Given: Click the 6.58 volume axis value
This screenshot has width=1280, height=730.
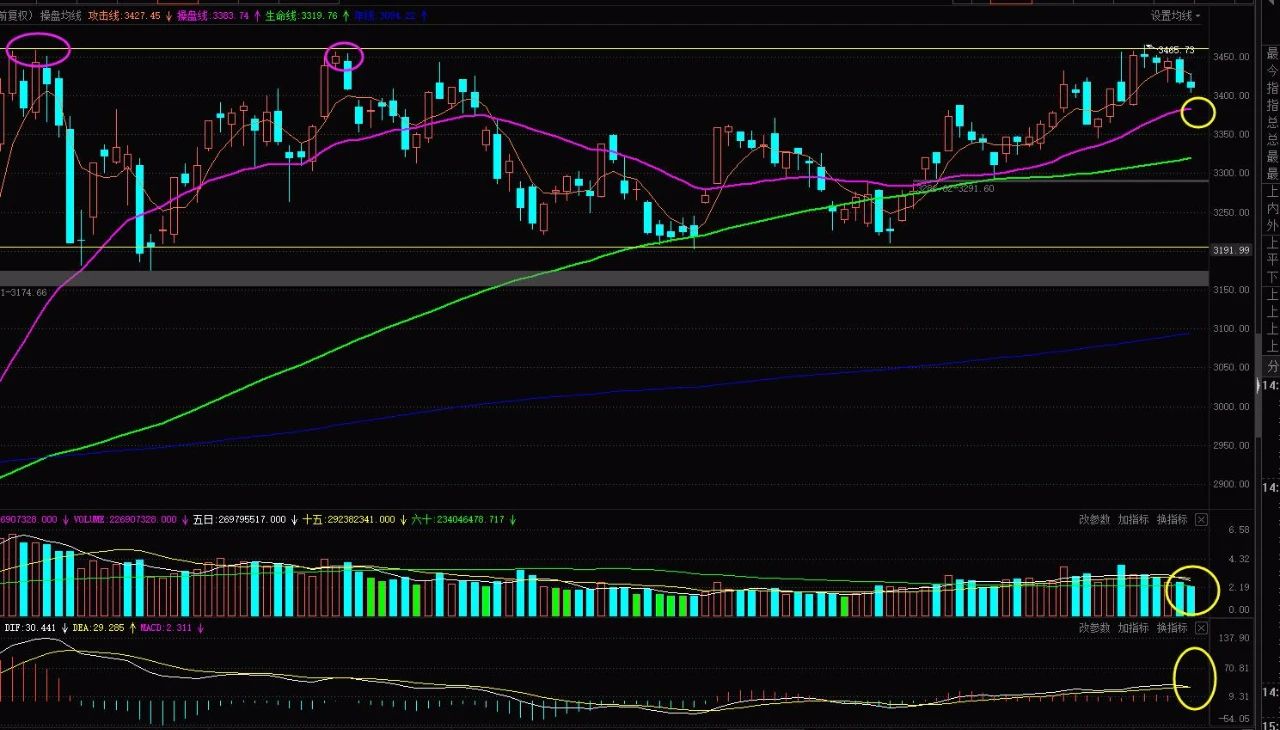Looking at the screenshot, I should [1239, 529].
